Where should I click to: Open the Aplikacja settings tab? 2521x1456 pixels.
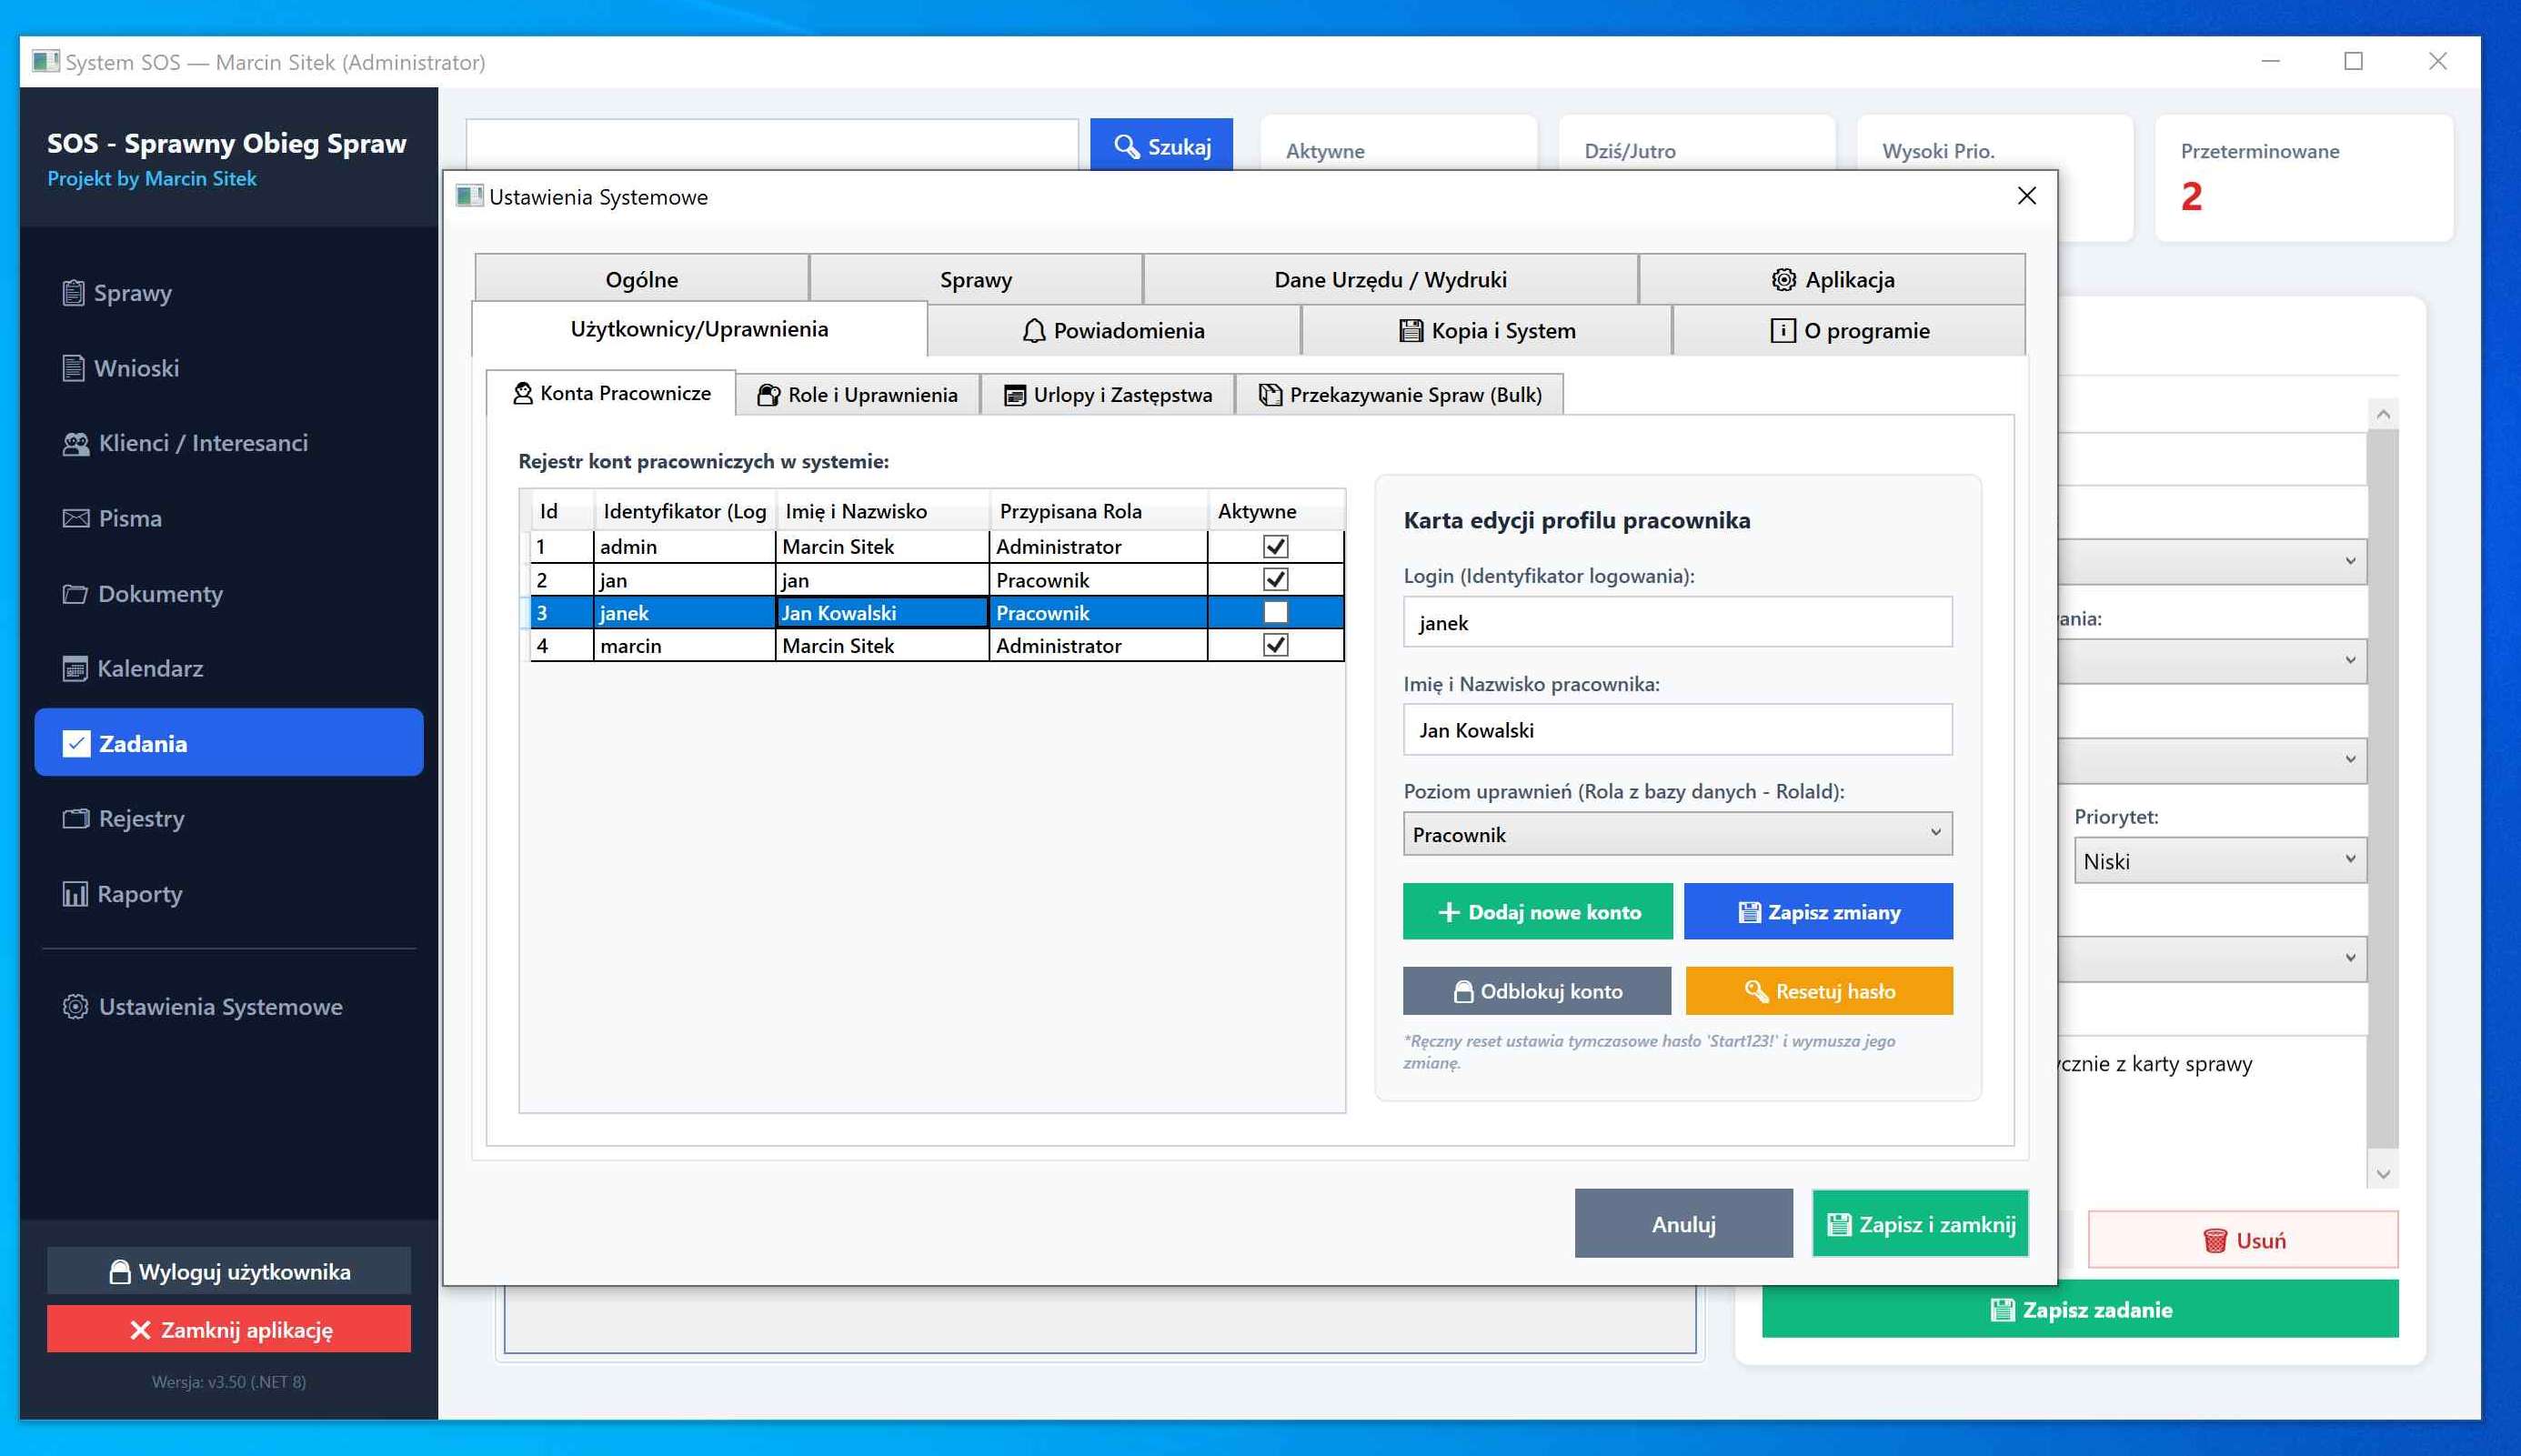pyautogui.click(x=1832, y=279)
